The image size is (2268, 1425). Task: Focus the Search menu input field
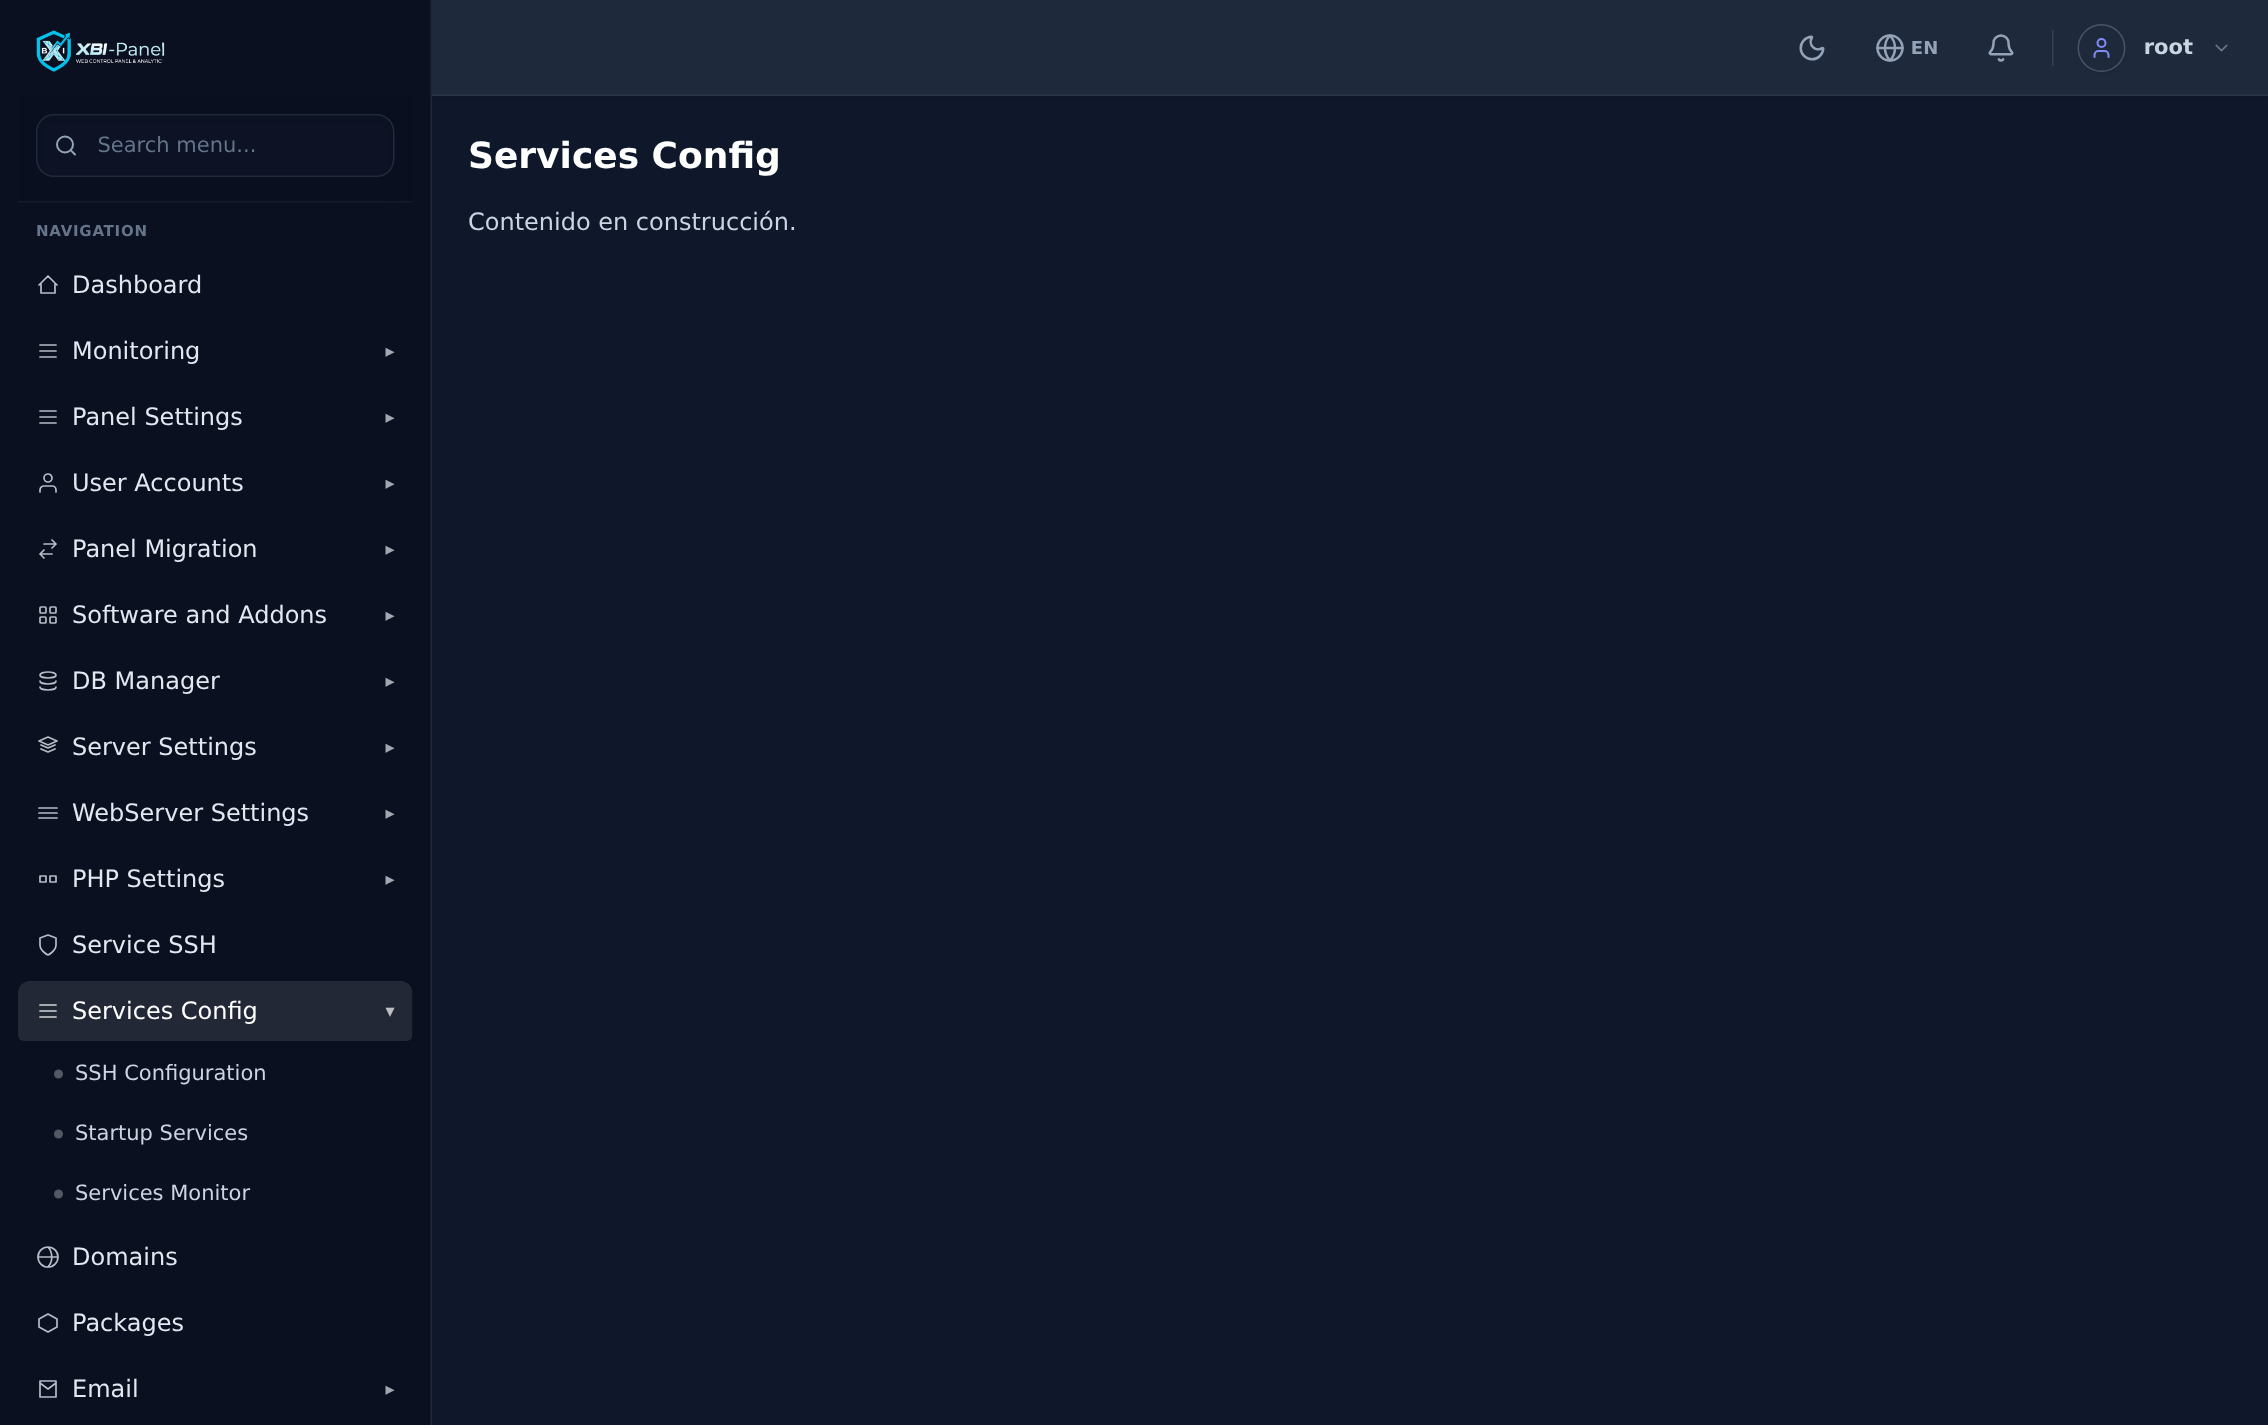[215, 146]
